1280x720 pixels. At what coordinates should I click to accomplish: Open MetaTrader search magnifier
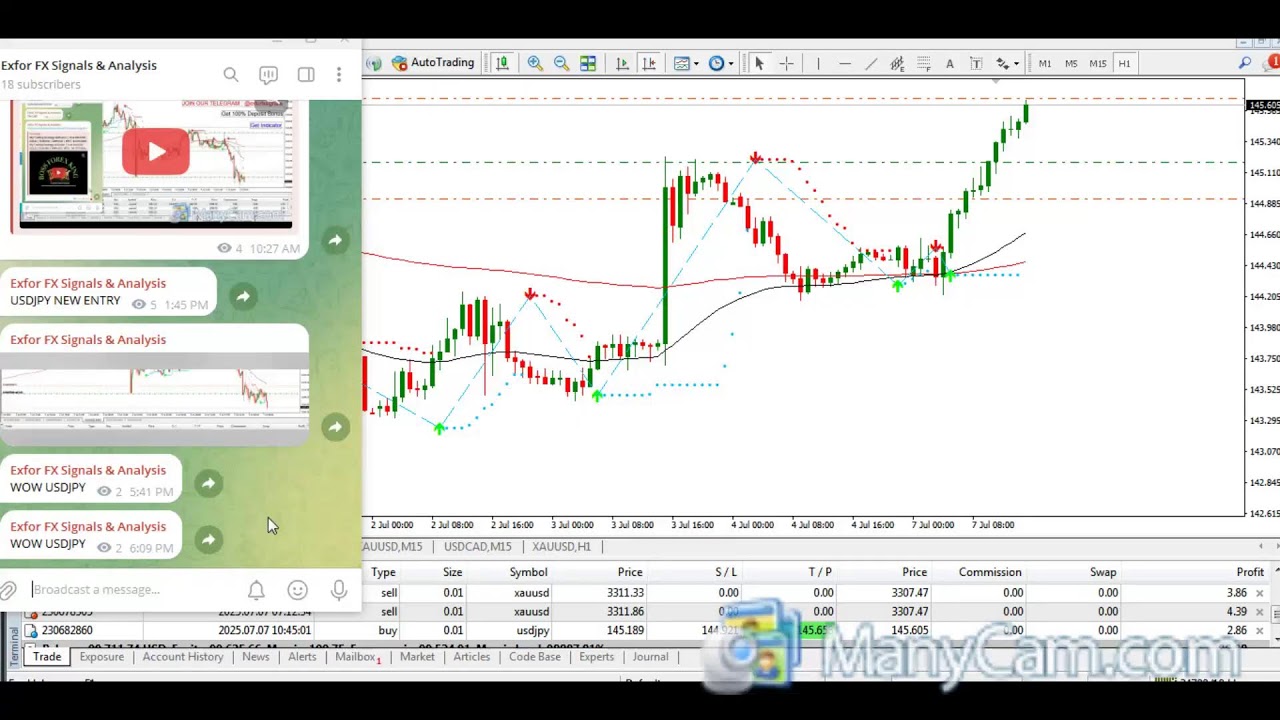1245,63
